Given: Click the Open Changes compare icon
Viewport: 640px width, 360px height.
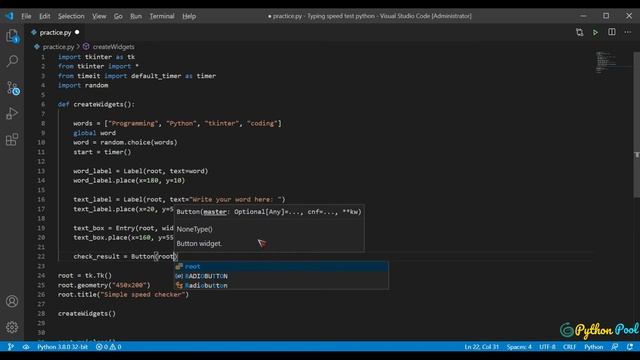Looking at the screenshot, I should 579,32.
